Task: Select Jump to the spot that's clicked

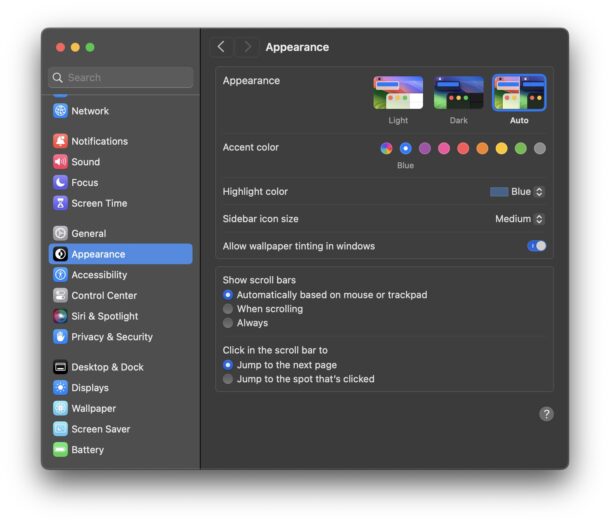Action: pos(228,379)
